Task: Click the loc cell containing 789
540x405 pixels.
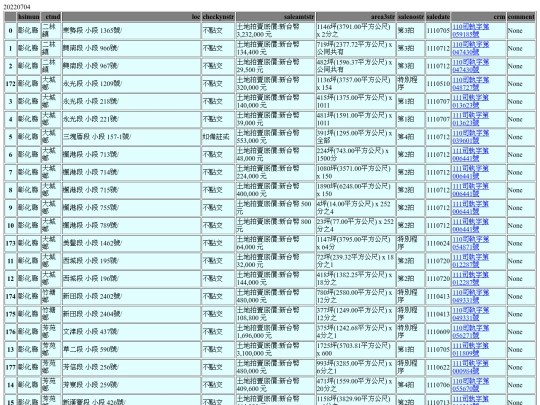Action: click(x=131, y=226)
